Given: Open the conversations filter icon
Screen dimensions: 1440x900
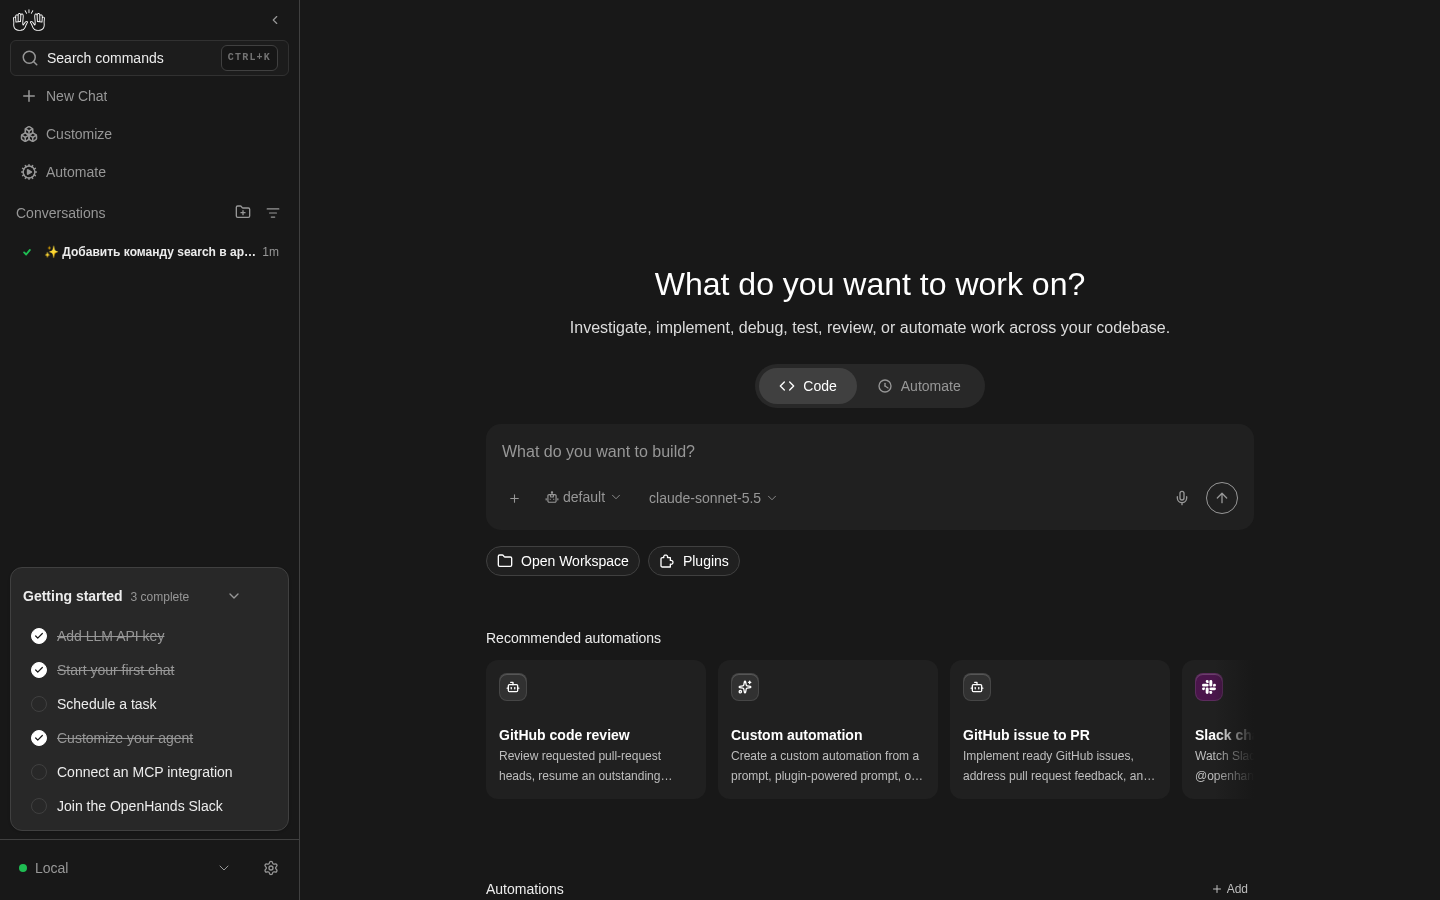Looking at the screenshot, I should tap(273, 213).
